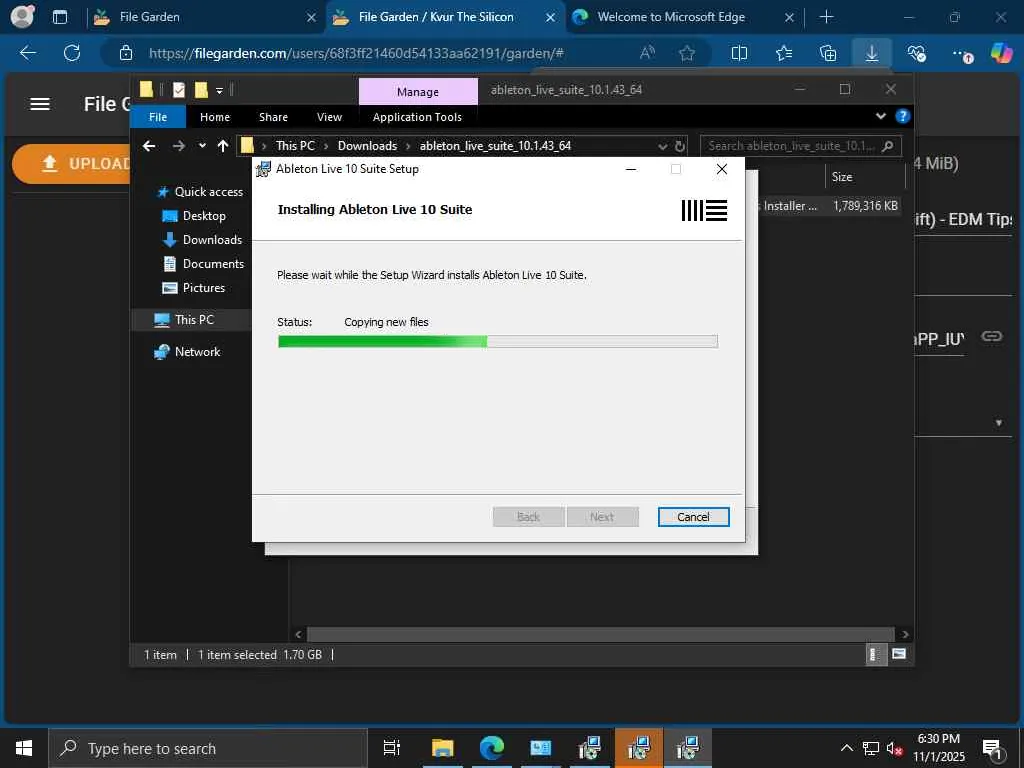Click the taskbar search box
1024x768 pixels.
click(x=208, y=748)
